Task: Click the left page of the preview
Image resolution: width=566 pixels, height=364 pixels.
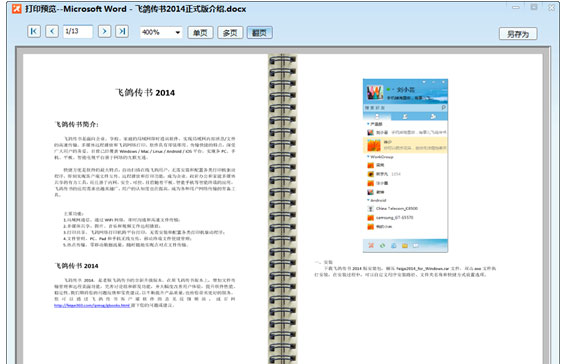Action: click(x=146, y=209)
